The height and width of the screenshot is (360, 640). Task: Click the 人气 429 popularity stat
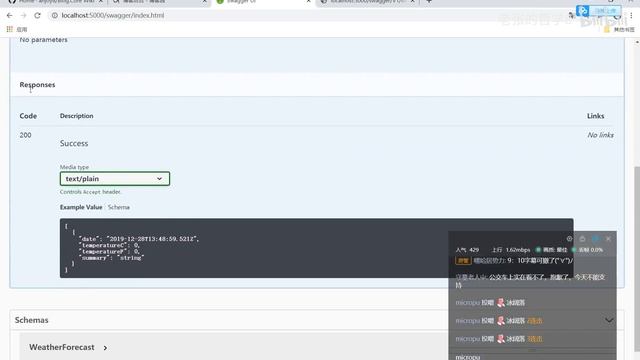click(x=467, y=250)
